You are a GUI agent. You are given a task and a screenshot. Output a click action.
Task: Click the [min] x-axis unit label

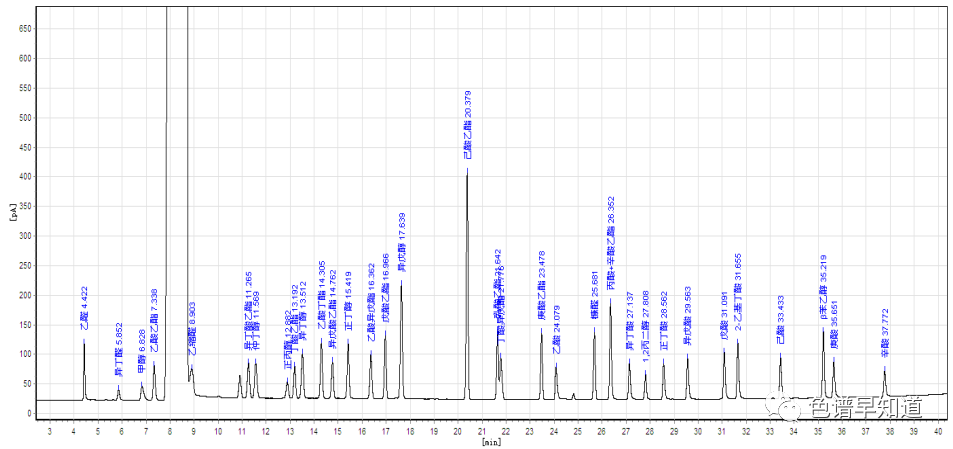click(490, 440)
